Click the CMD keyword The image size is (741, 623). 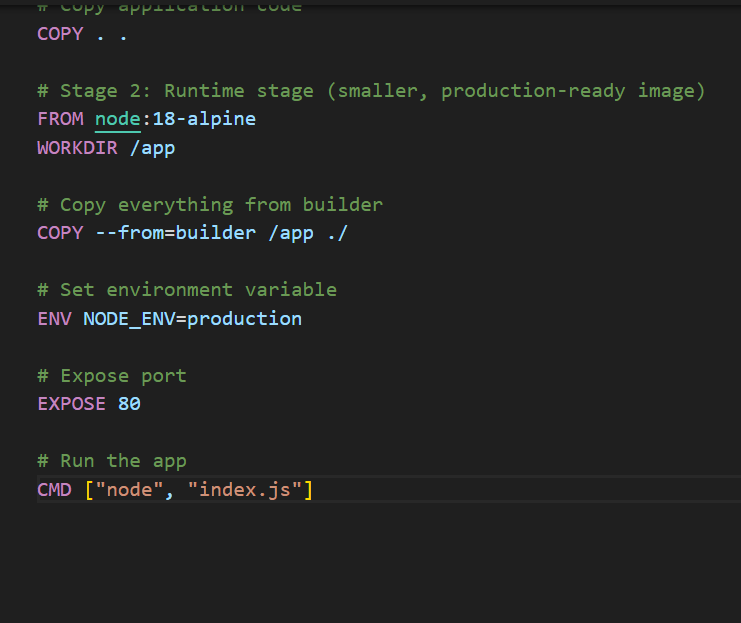(x=54, y=490)
